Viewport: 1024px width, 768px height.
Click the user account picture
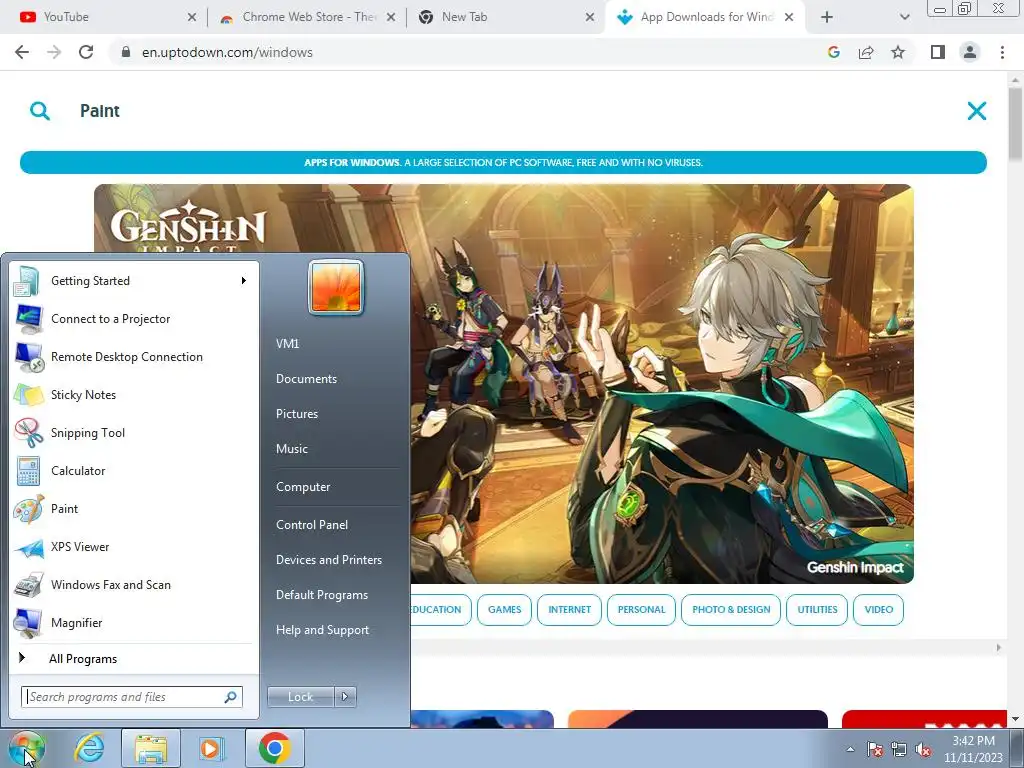point(336,287)
